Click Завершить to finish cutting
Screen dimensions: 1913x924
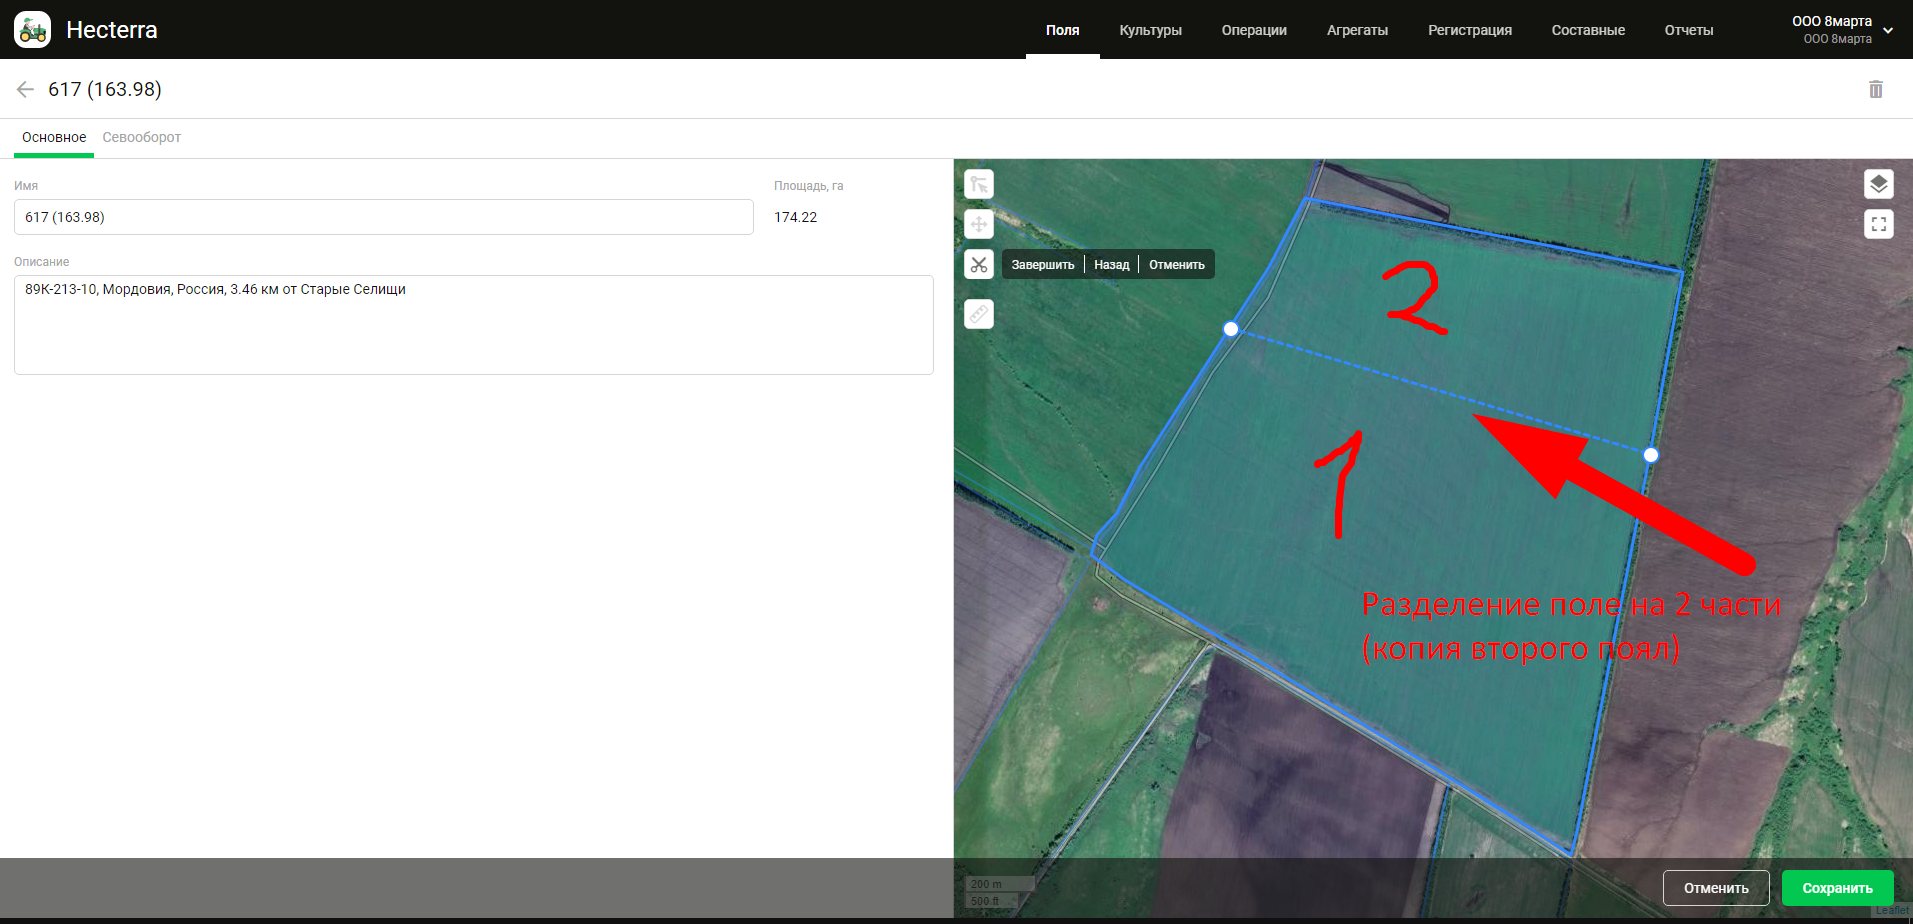(1042, 265)
